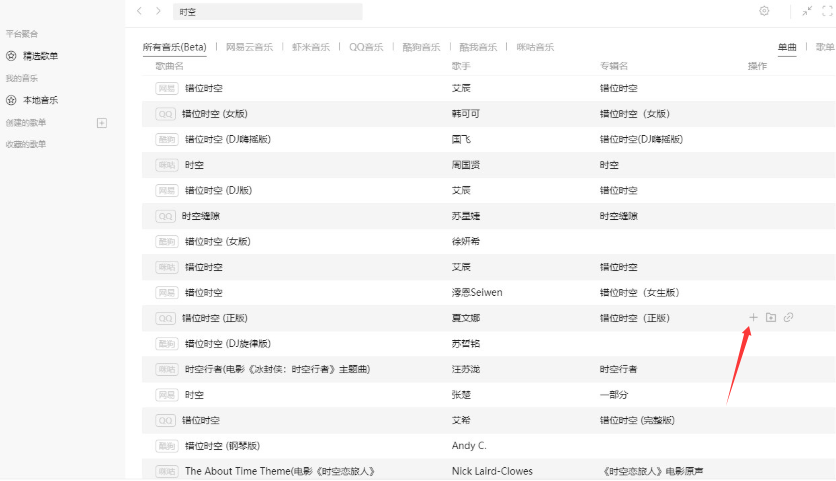
Task: Click the QQ badge on 时空缝隙 row
Action: pos(165,216)
